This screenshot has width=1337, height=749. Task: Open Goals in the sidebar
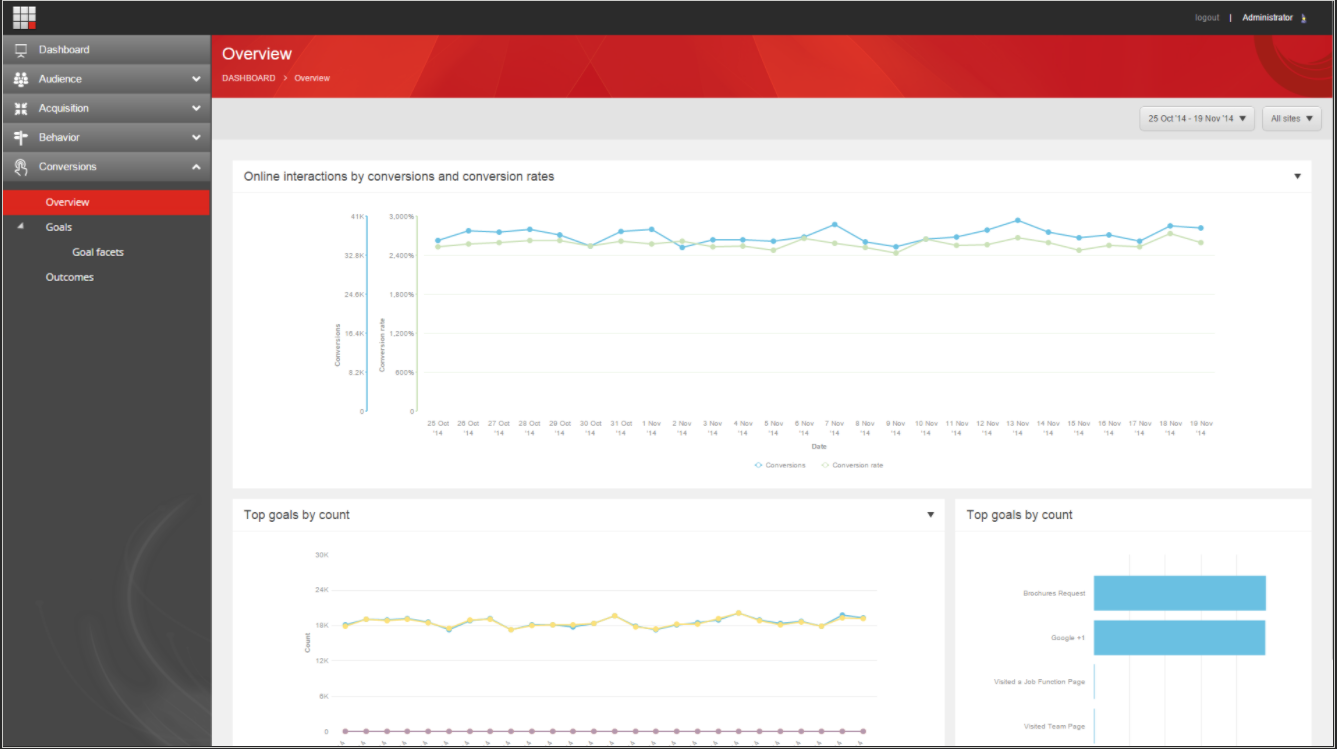pyautogui.click(x=59, y=227)
